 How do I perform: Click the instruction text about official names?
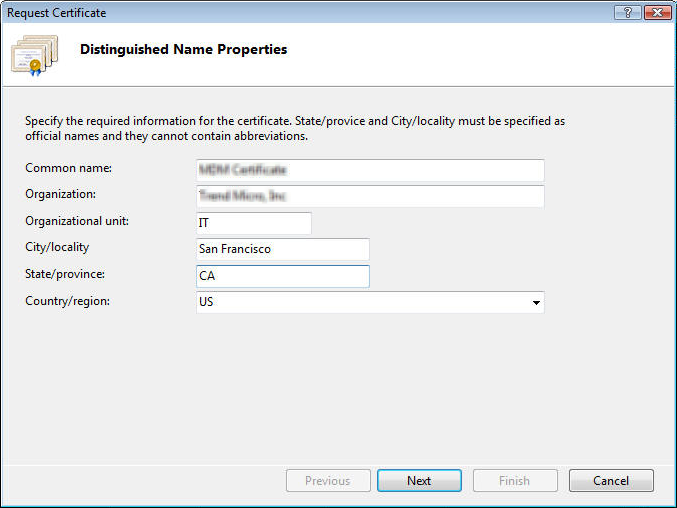click(295, 128)
